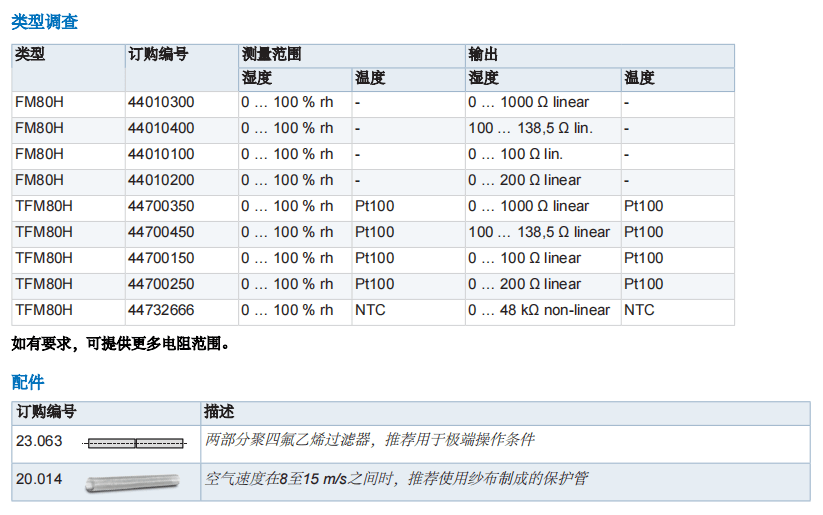Select order number 44010100 cell
The width and height of the screenshot is (823, 515).
161,154
